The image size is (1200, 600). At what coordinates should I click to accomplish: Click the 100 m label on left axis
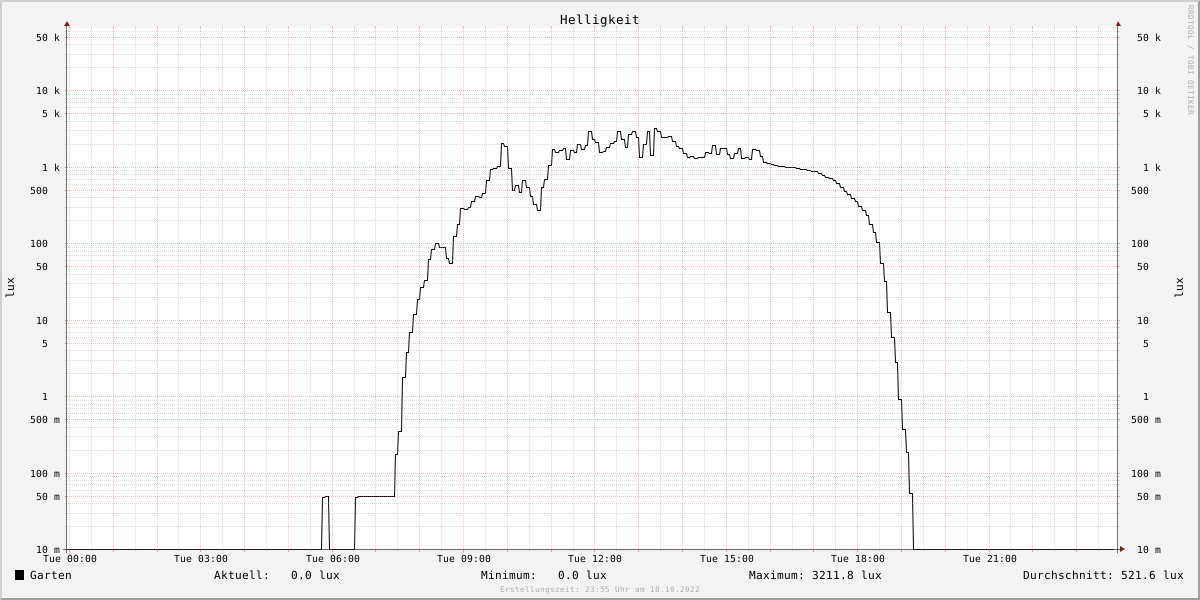point(45,474)
